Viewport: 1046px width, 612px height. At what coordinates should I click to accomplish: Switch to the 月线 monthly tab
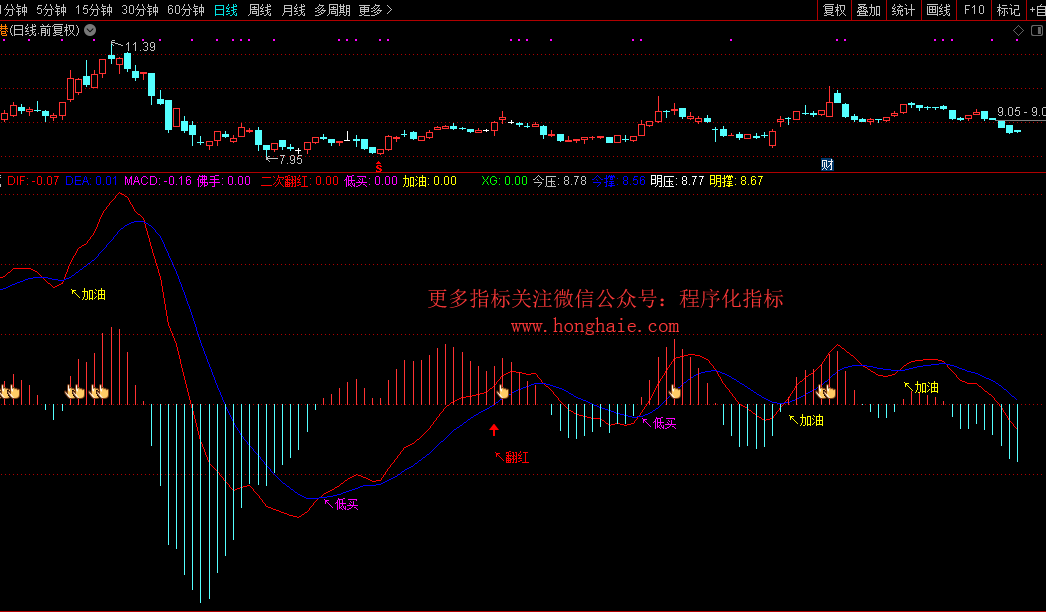coord(294,10)
